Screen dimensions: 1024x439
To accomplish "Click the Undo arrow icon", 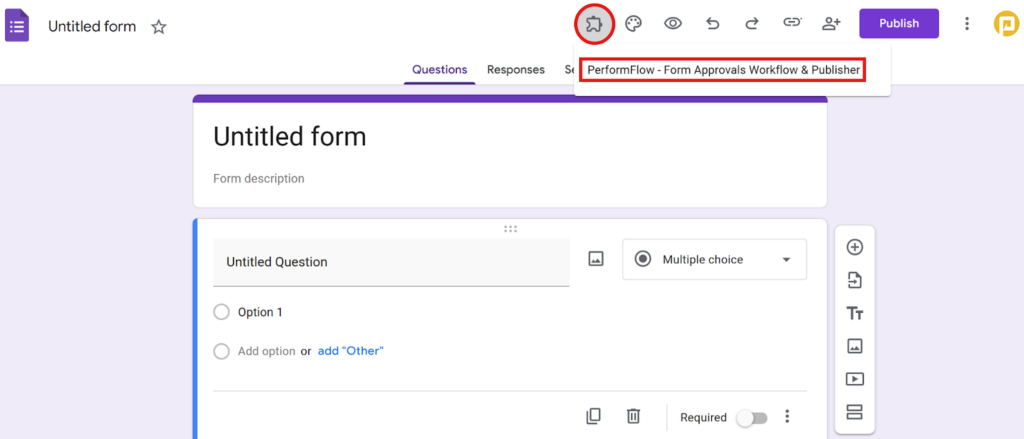I will click(712, 24).
